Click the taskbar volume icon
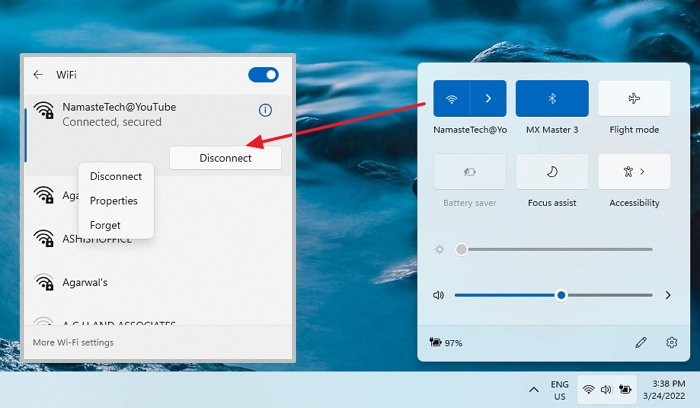Image resolution: width=700 pixels, height=408 pixels. 606,390
